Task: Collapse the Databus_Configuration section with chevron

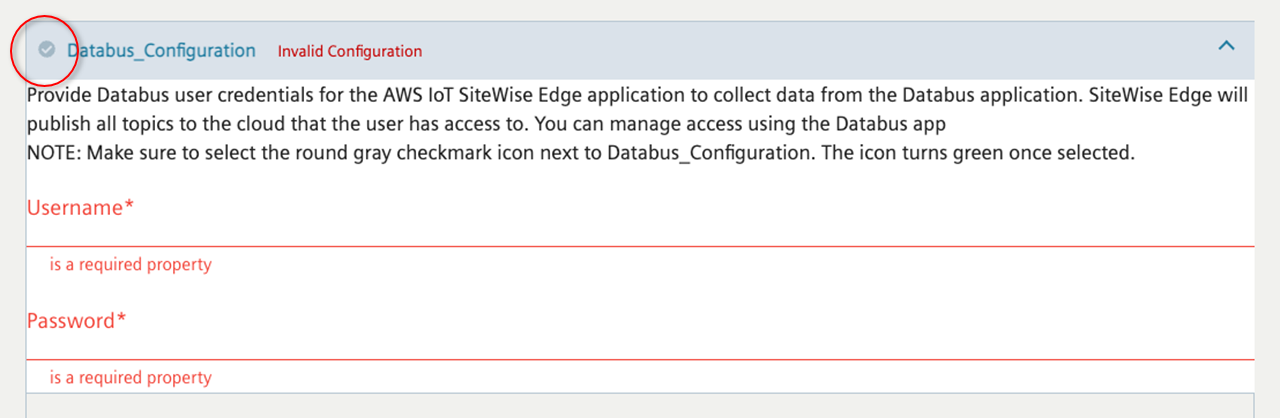Action: 1226,46
